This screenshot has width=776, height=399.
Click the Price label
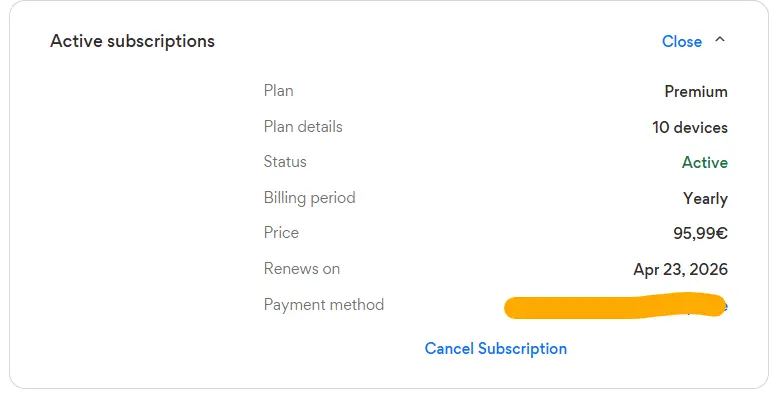click(x=281, y=233)
